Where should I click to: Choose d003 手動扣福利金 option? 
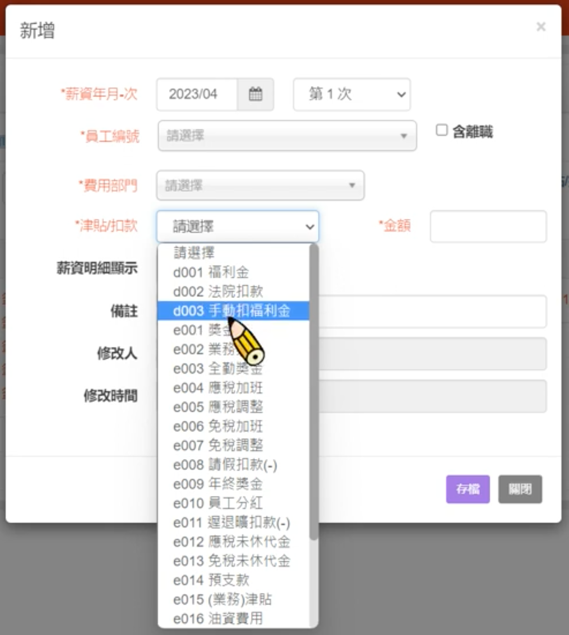(x=233, y=311)
